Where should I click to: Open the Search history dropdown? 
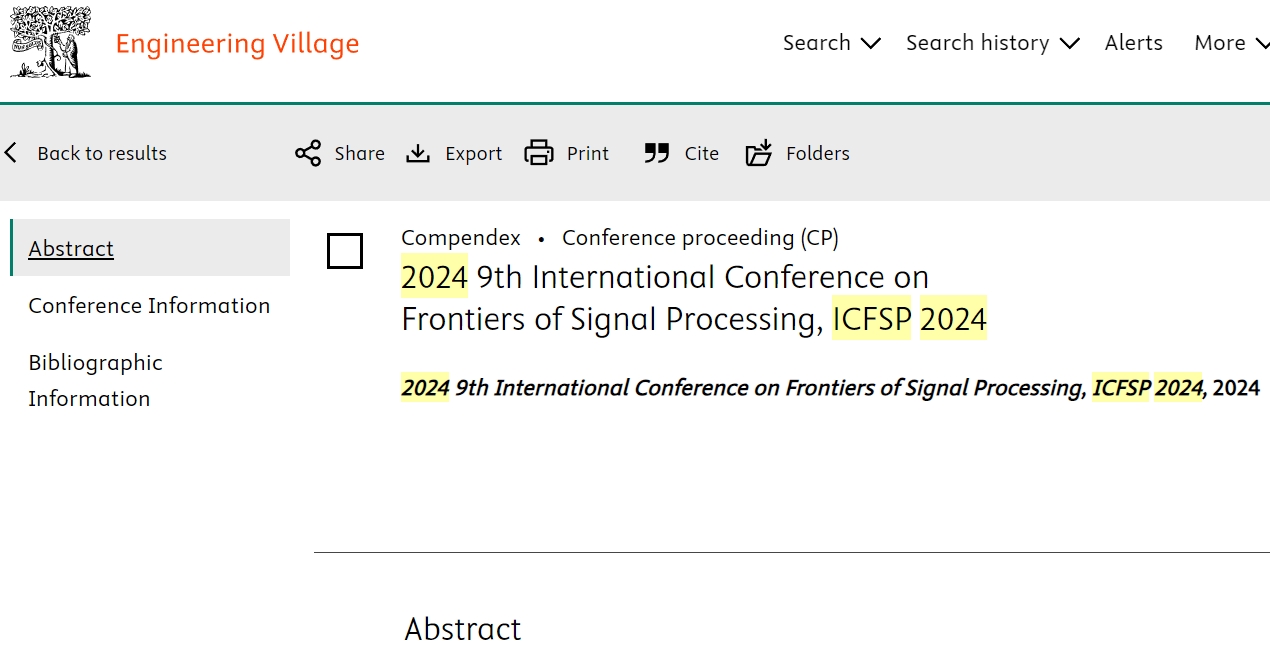(x=992, y=43)
